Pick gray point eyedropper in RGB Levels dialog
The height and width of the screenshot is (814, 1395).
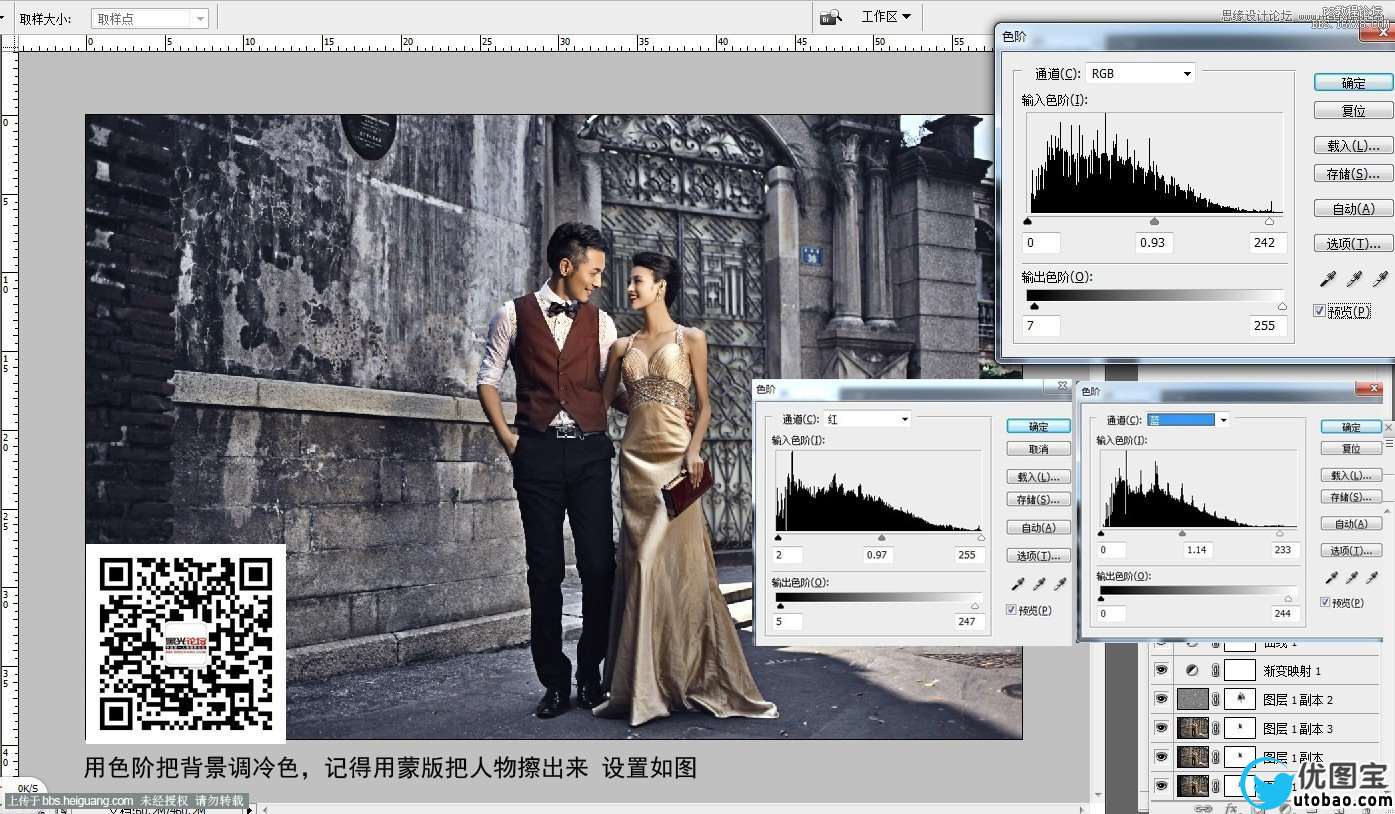tap(1355, 279)
